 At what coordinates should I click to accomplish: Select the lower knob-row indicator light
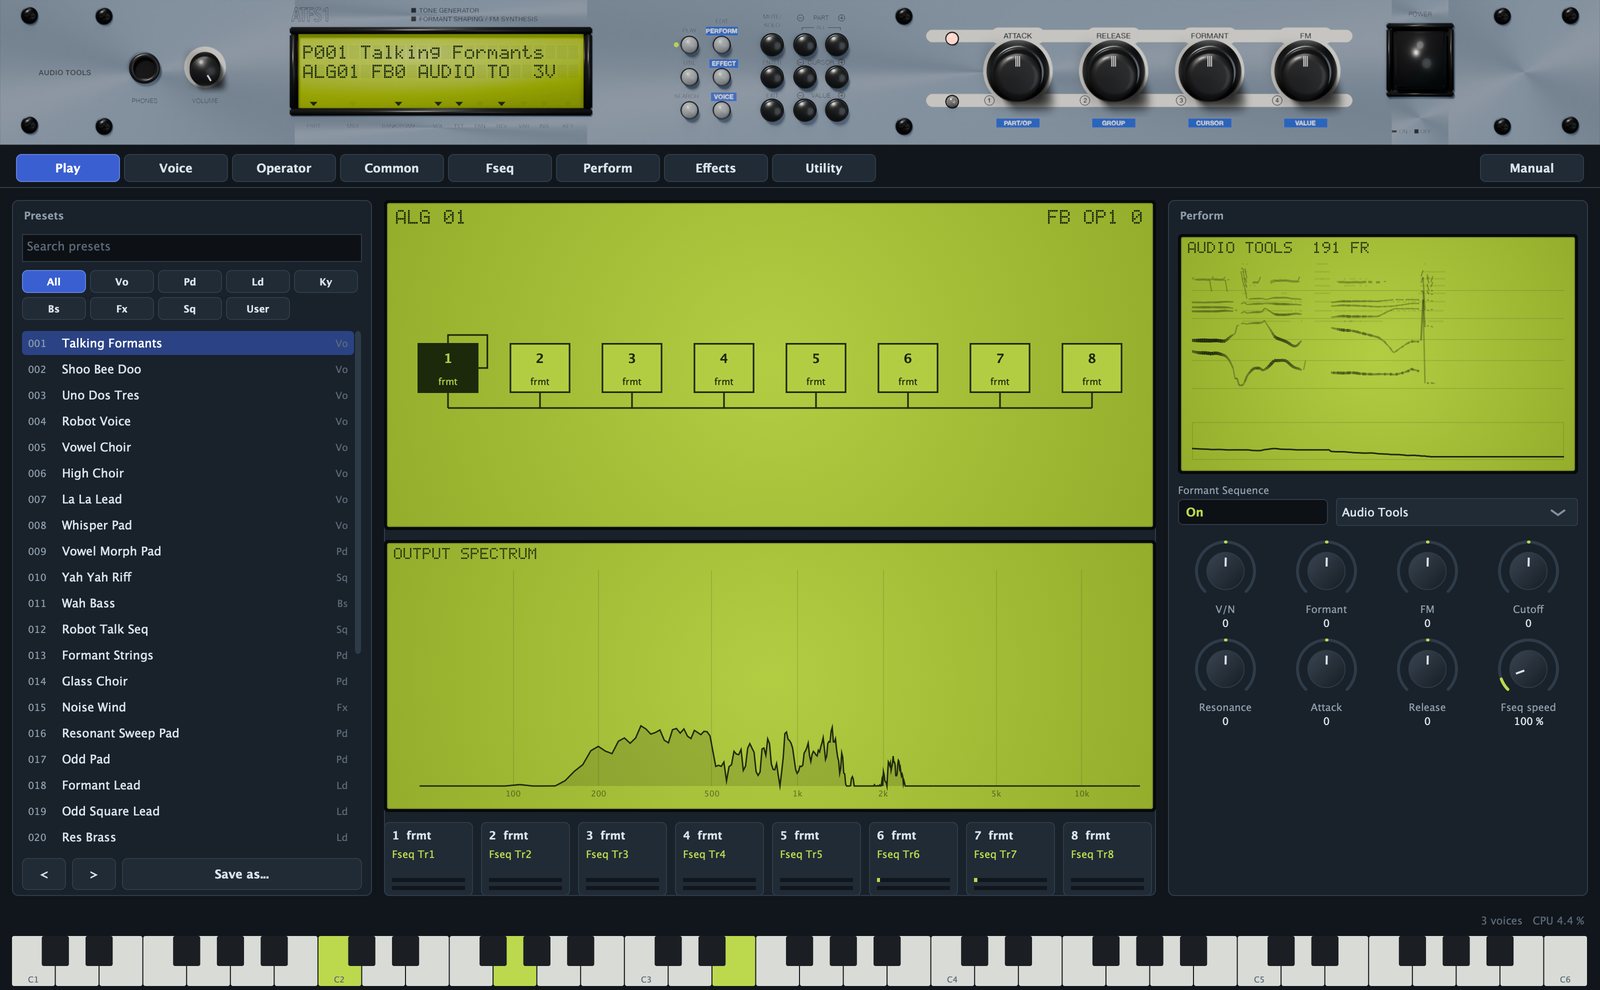[x=952, y=101]
